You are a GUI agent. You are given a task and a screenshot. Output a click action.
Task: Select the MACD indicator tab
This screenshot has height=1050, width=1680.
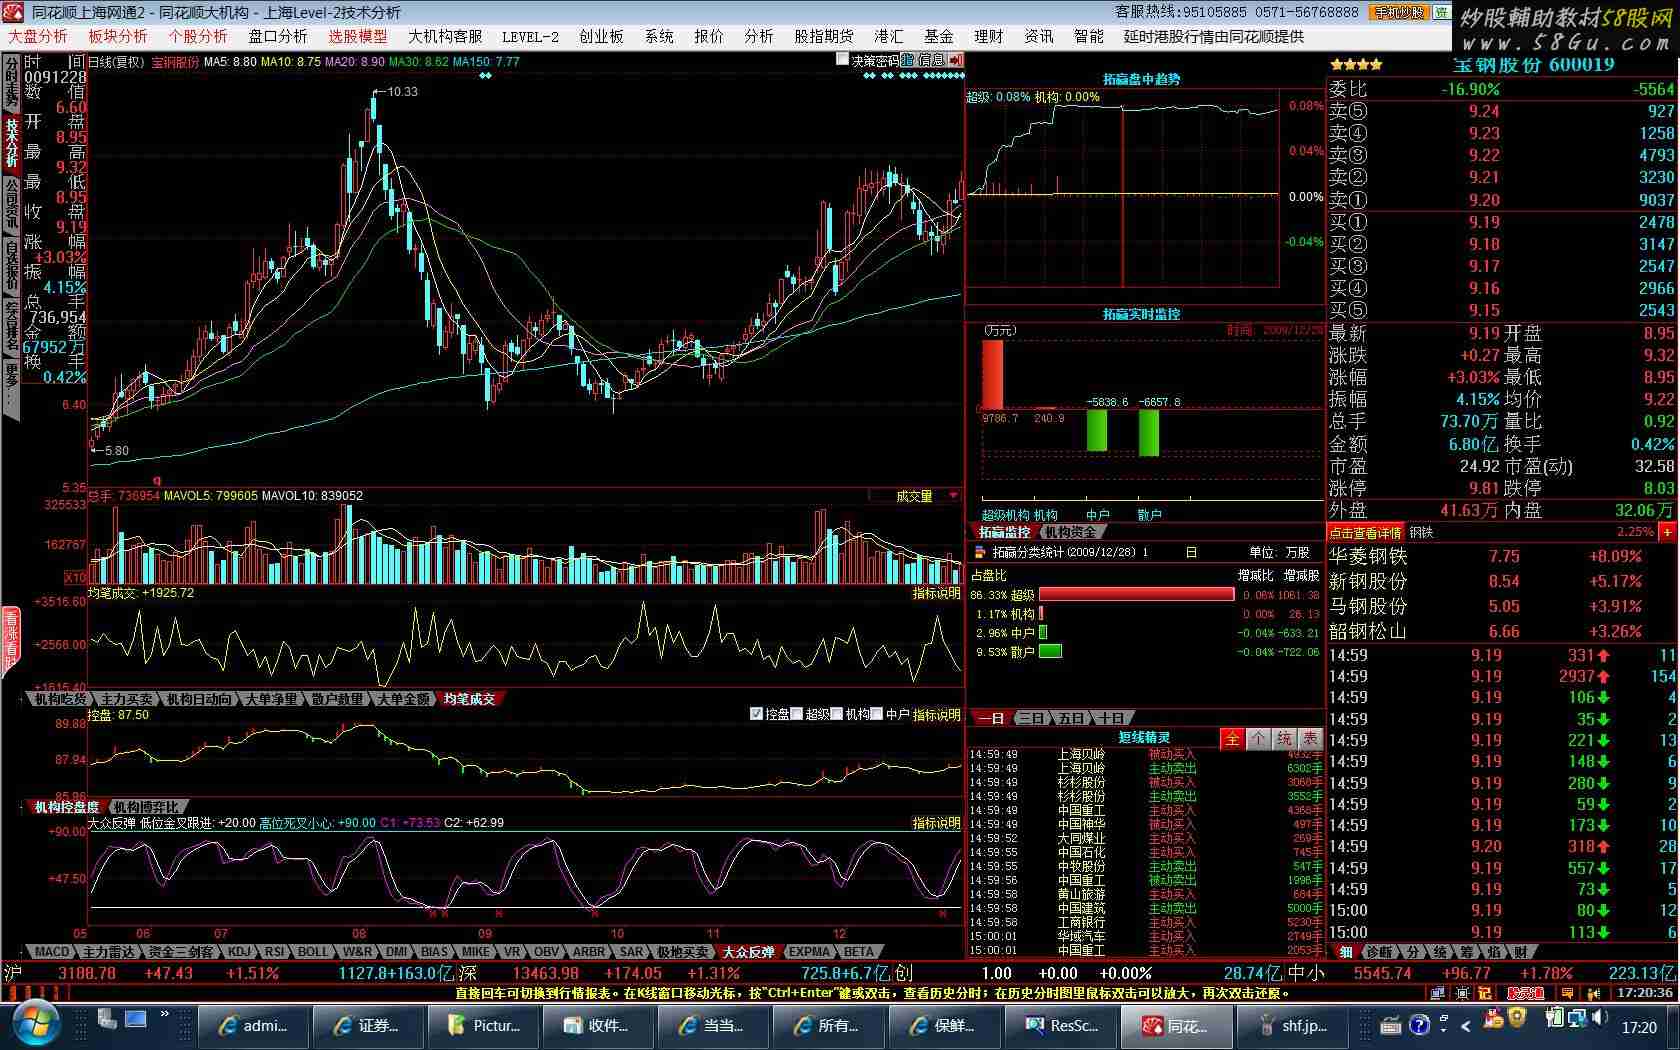coord(52,952)
